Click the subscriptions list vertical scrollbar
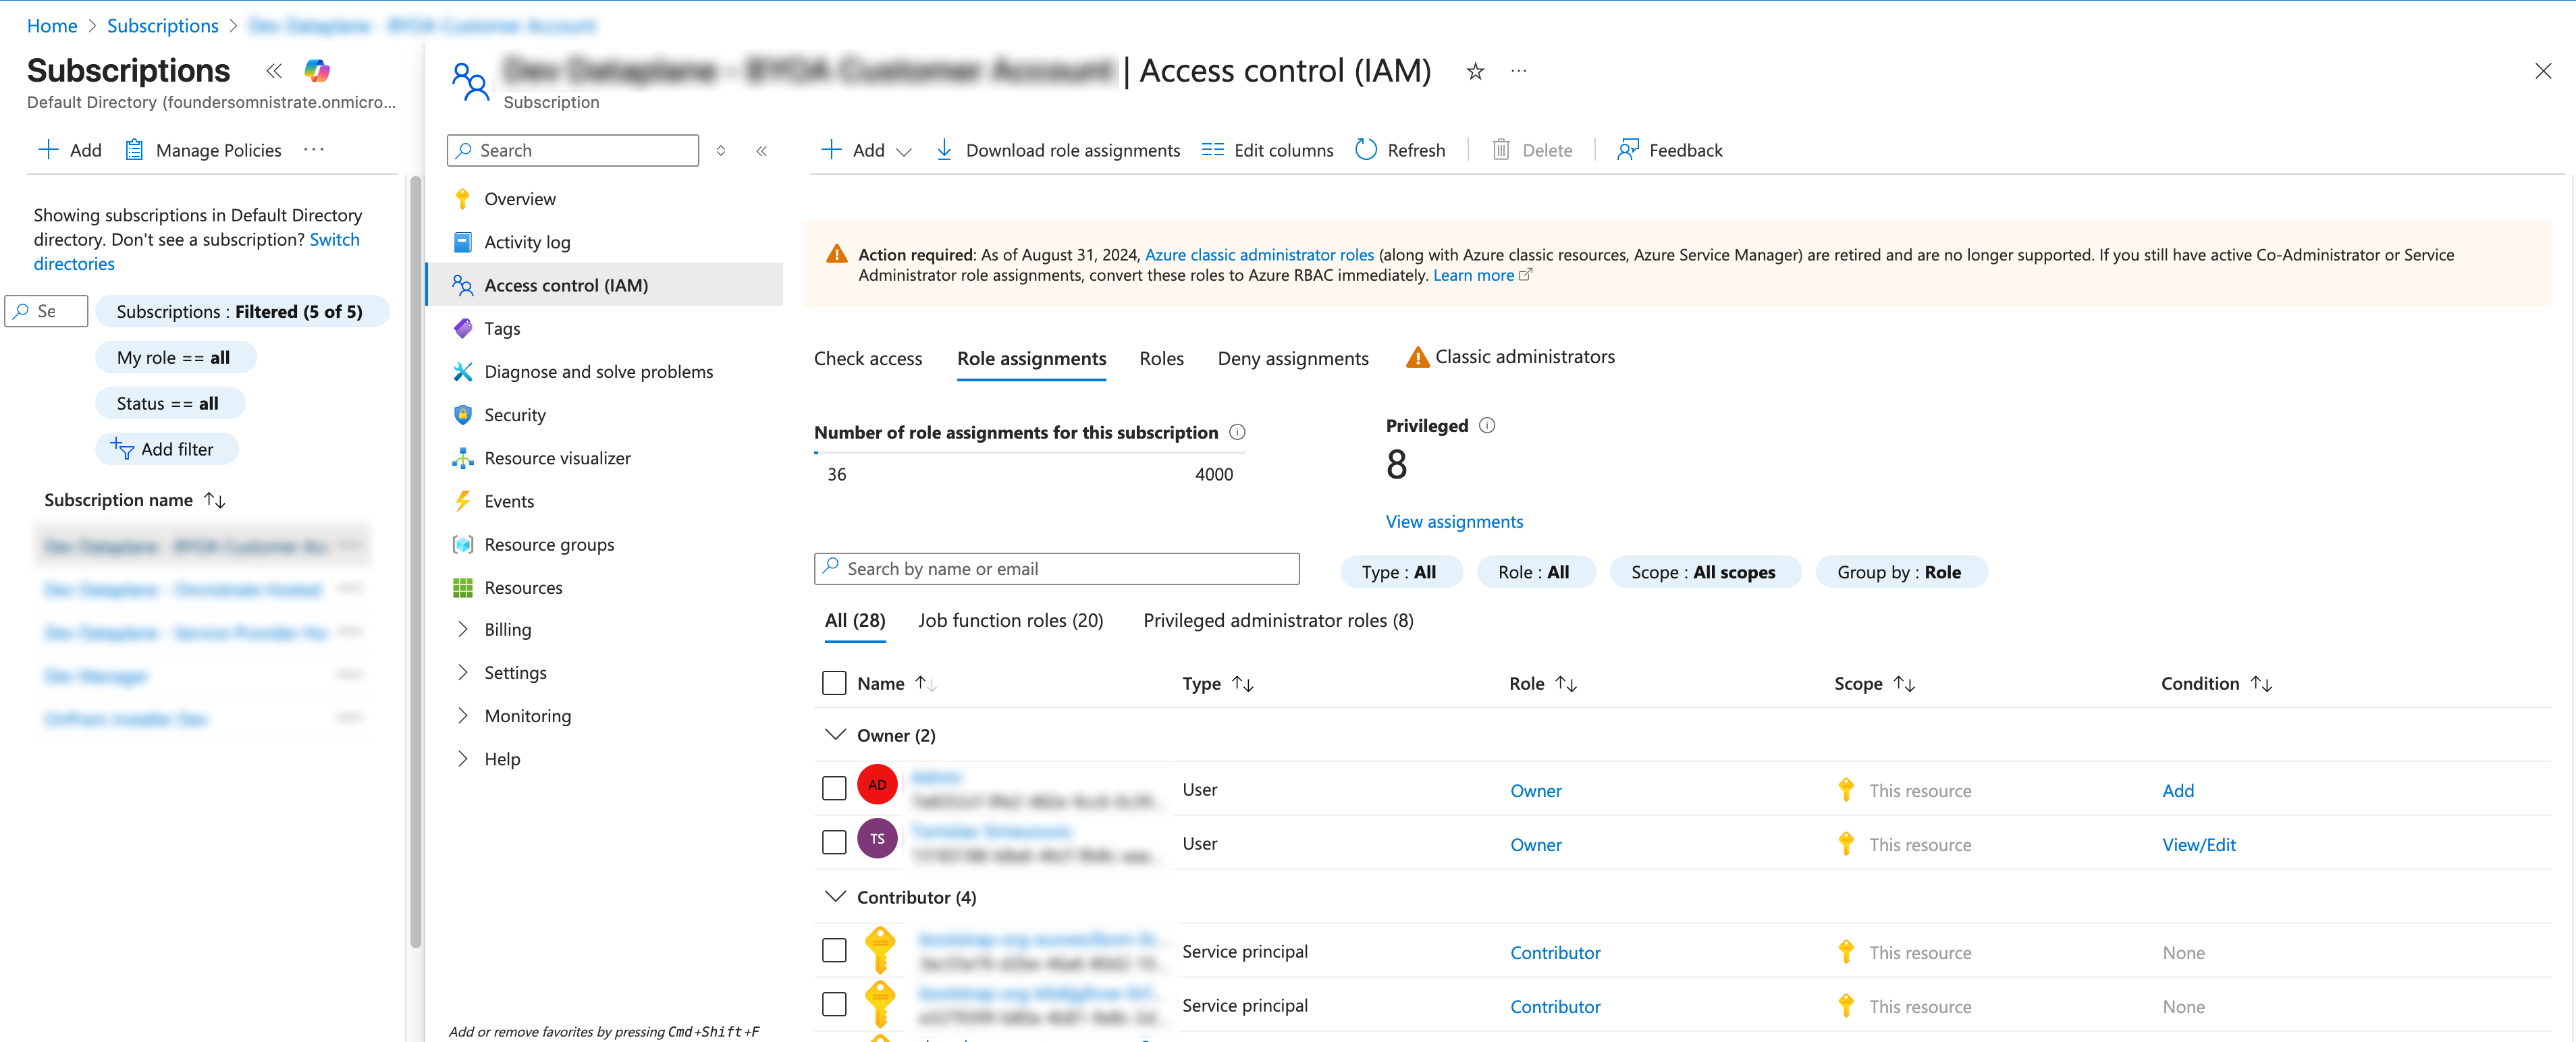2576x1042 pixels. (415, 560)
